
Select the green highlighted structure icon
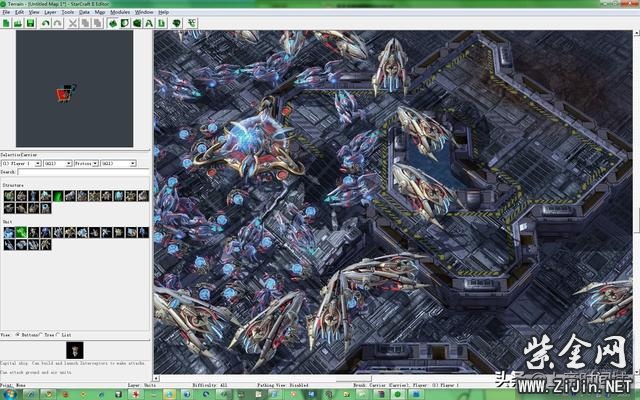point(58,196)
